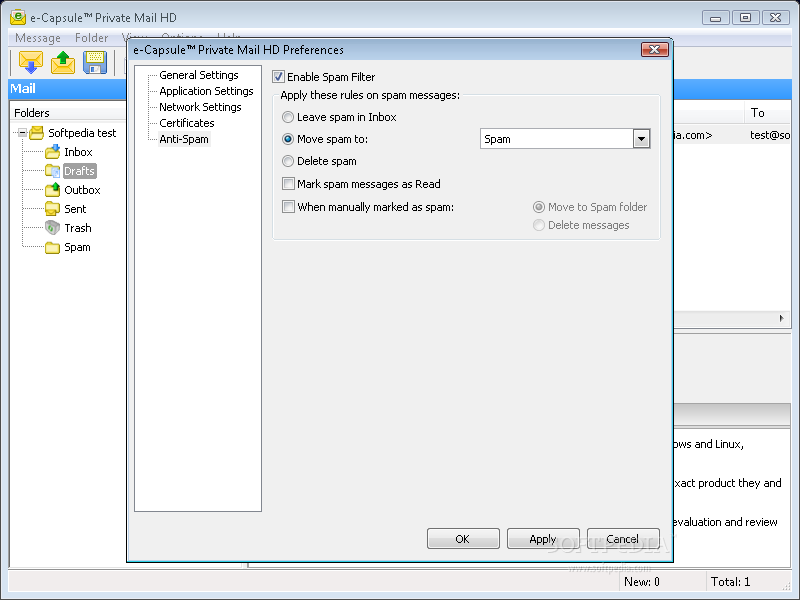Open the Message menu

[x=38, y=38]
